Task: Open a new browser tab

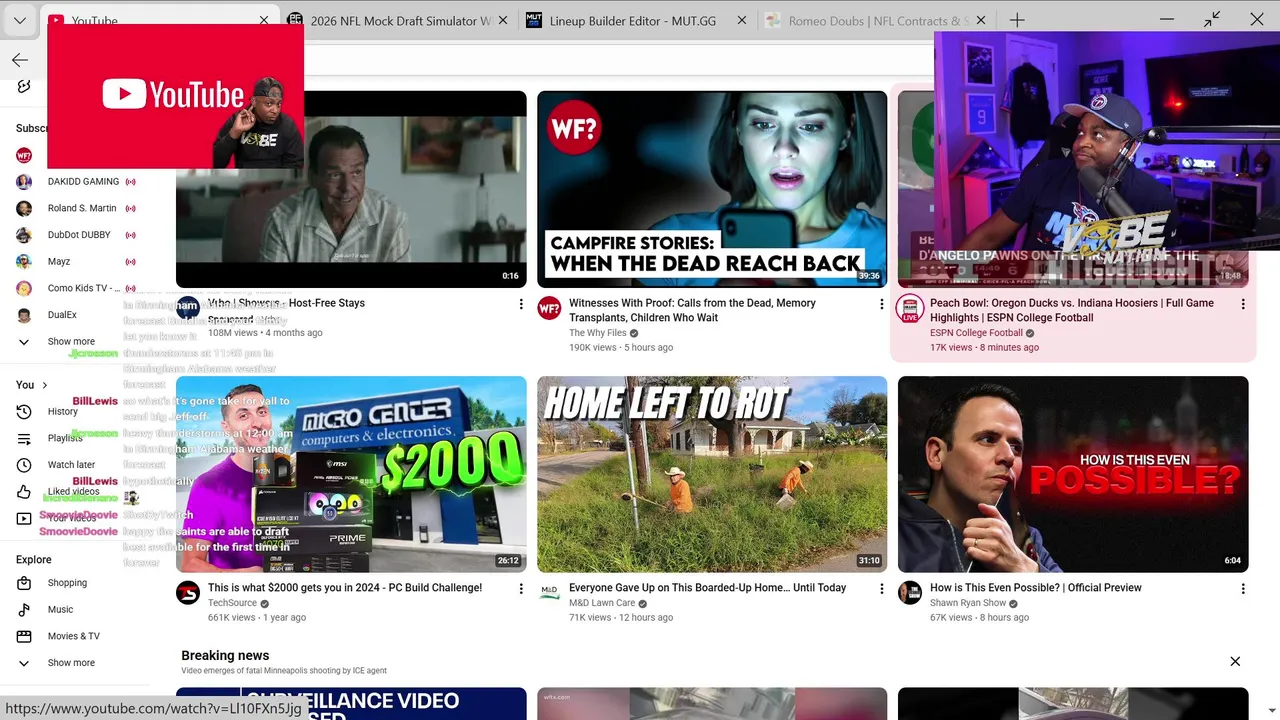Action: [1017, 20]
